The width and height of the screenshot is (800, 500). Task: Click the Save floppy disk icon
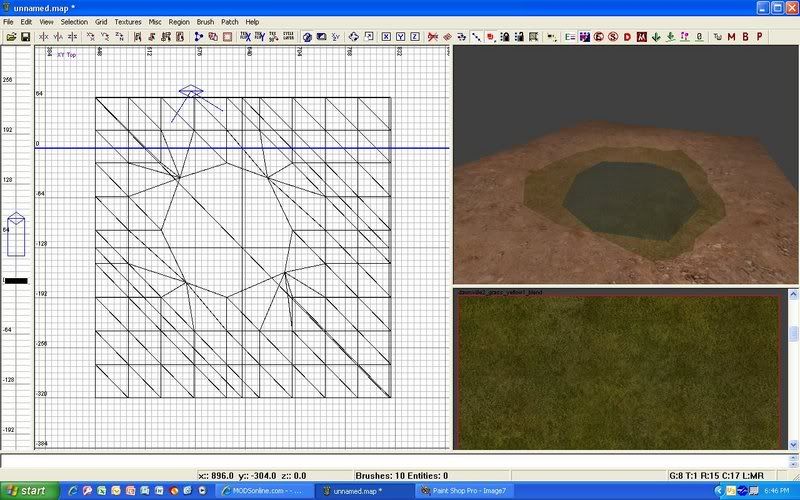coord(25,37)
